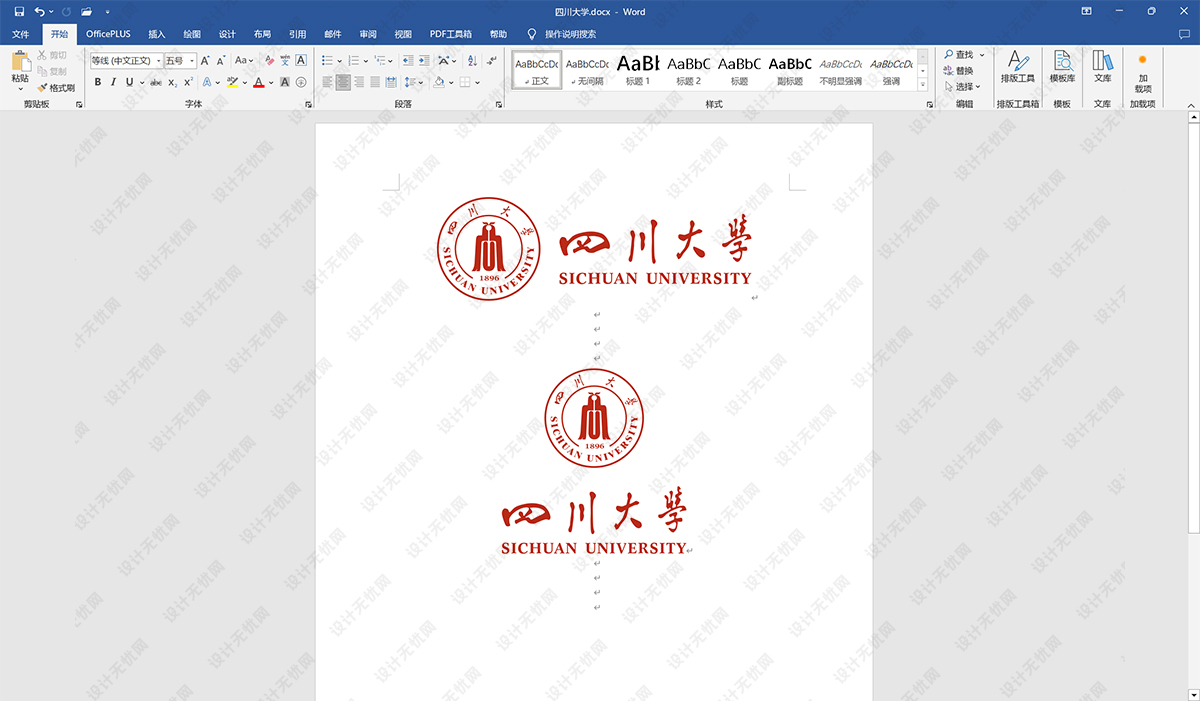Open the 排版工具 typesetting tool
This screenshot has height=701, width=1200.
coord(1018,67)
